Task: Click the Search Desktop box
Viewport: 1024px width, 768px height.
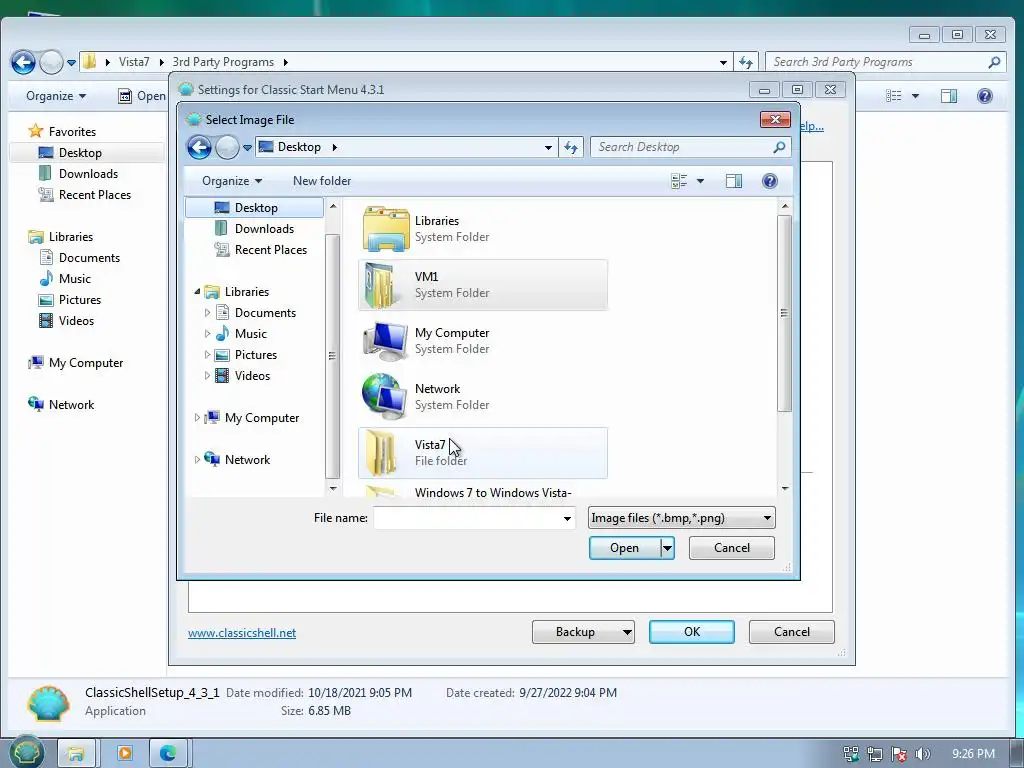Action: (684, 148)
